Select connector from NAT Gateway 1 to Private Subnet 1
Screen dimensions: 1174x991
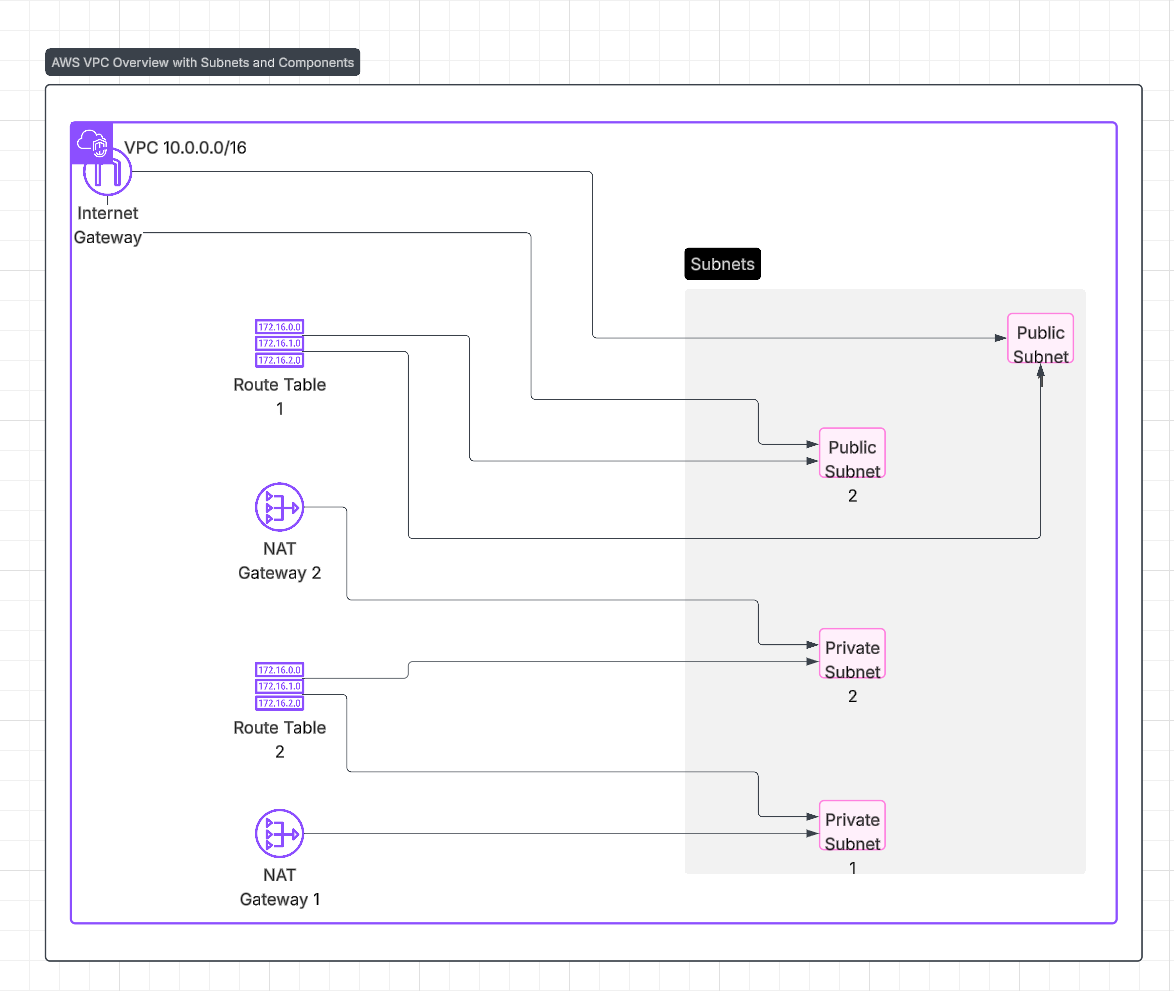tap(550, 834)
